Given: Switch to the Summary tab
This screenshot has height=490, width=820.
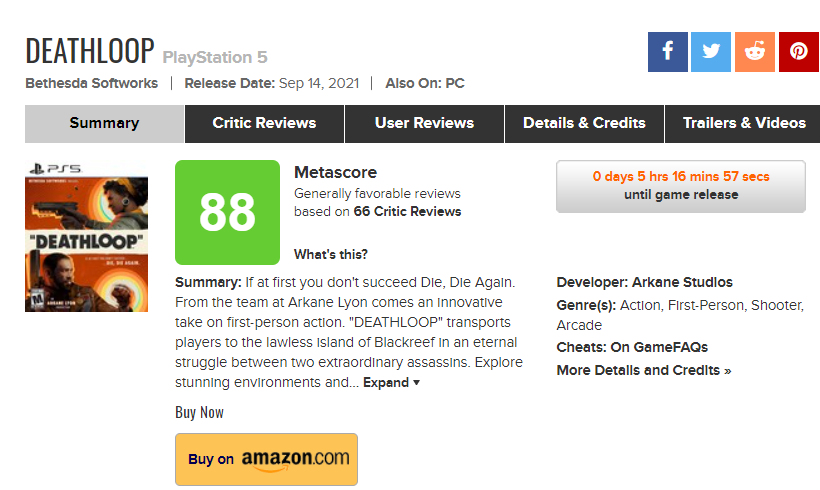Looking at the screenshot, I should click(104, 124).
